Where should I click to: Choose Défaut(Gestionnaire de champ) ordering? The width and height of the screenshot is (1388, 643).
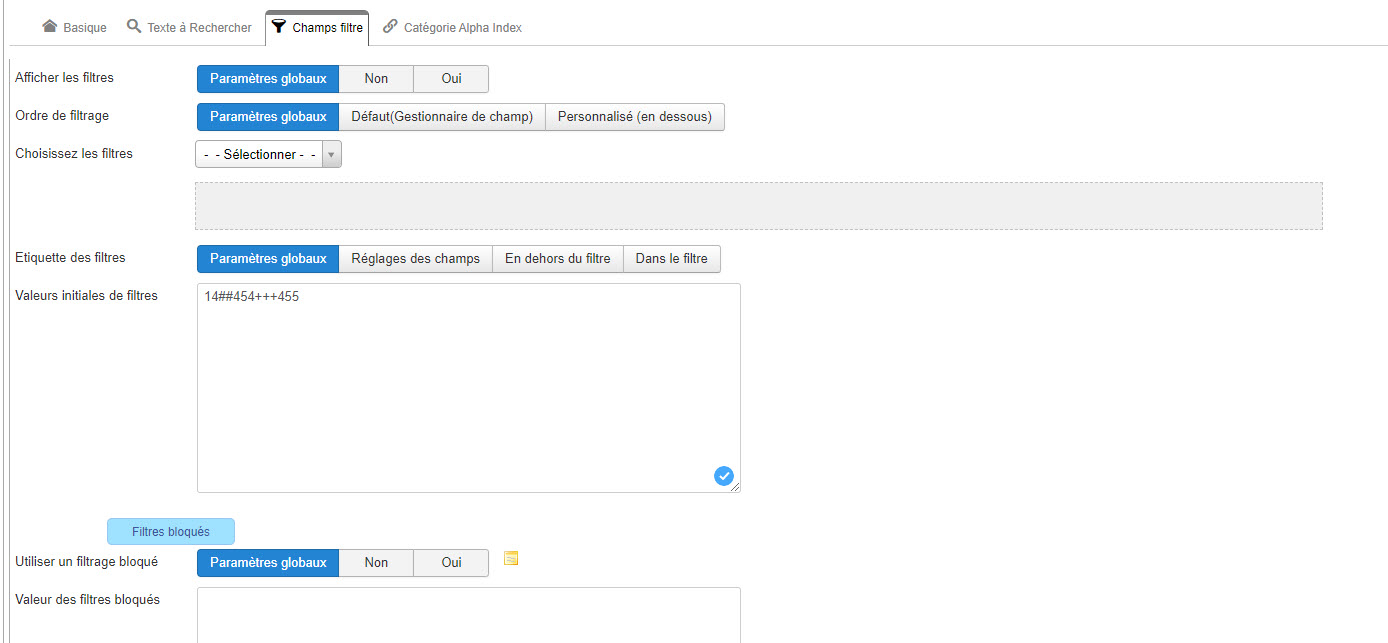tap(442, 117)
